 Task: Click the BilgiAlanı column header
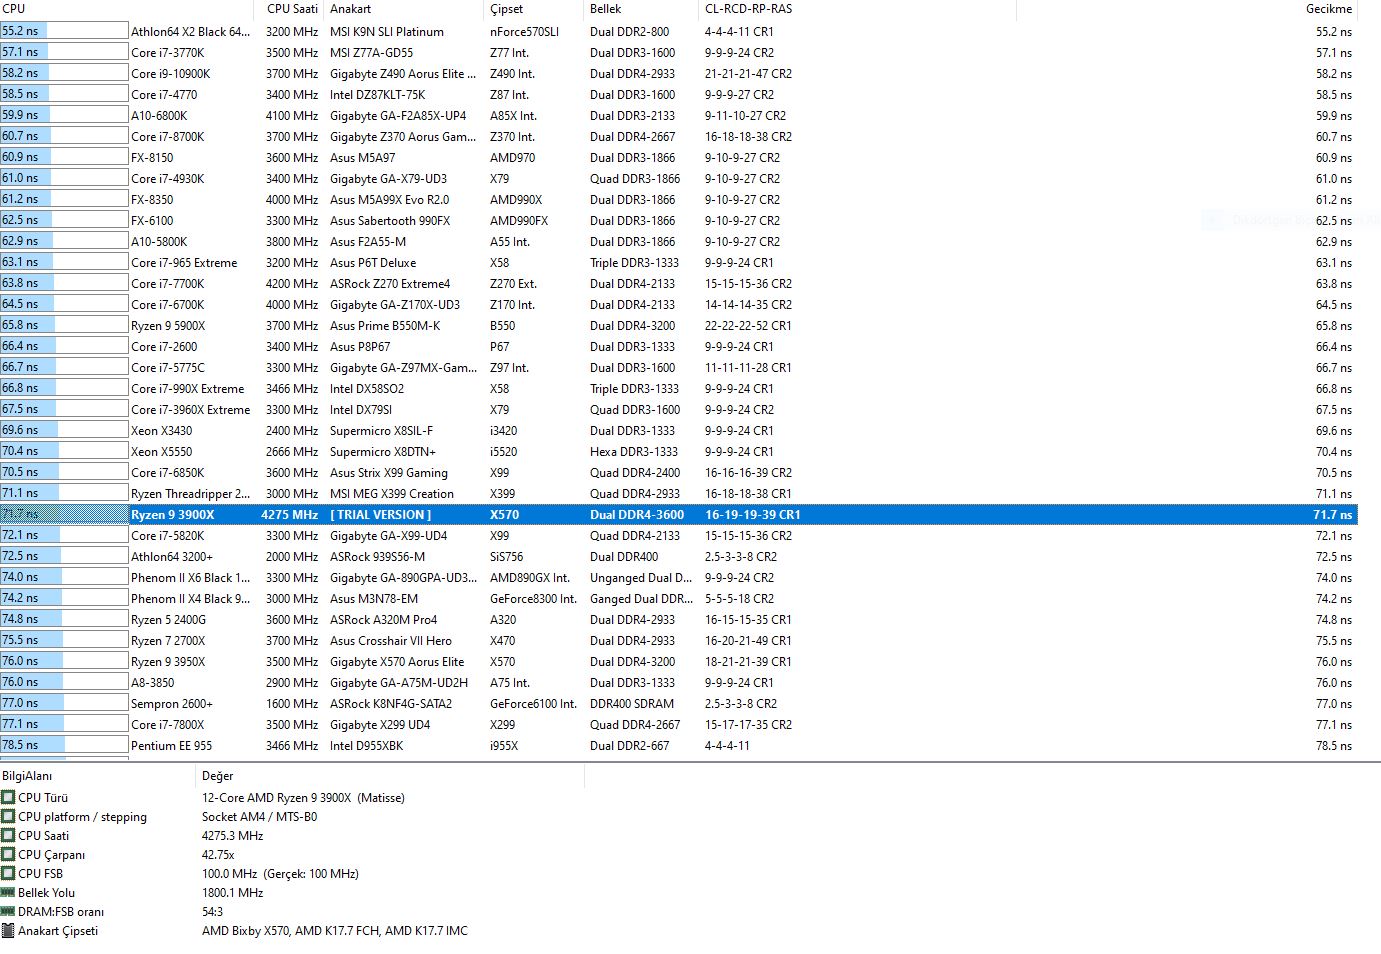click(99, 775)
